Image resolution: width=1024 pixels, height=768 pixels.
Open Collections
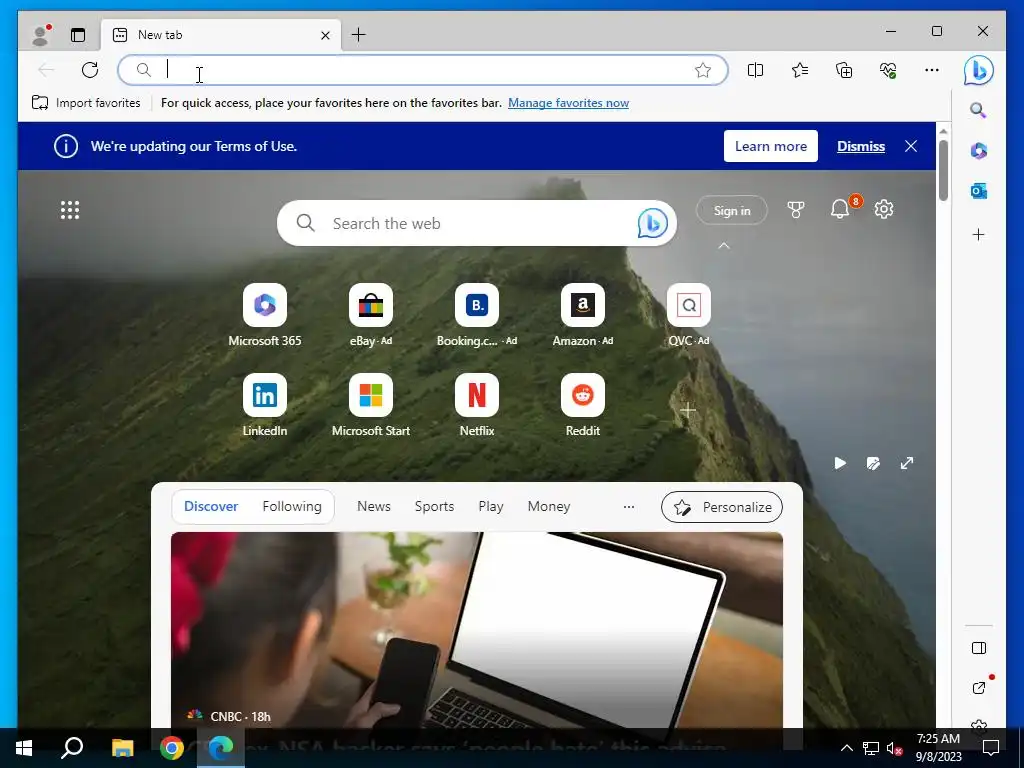coord(844,70)
